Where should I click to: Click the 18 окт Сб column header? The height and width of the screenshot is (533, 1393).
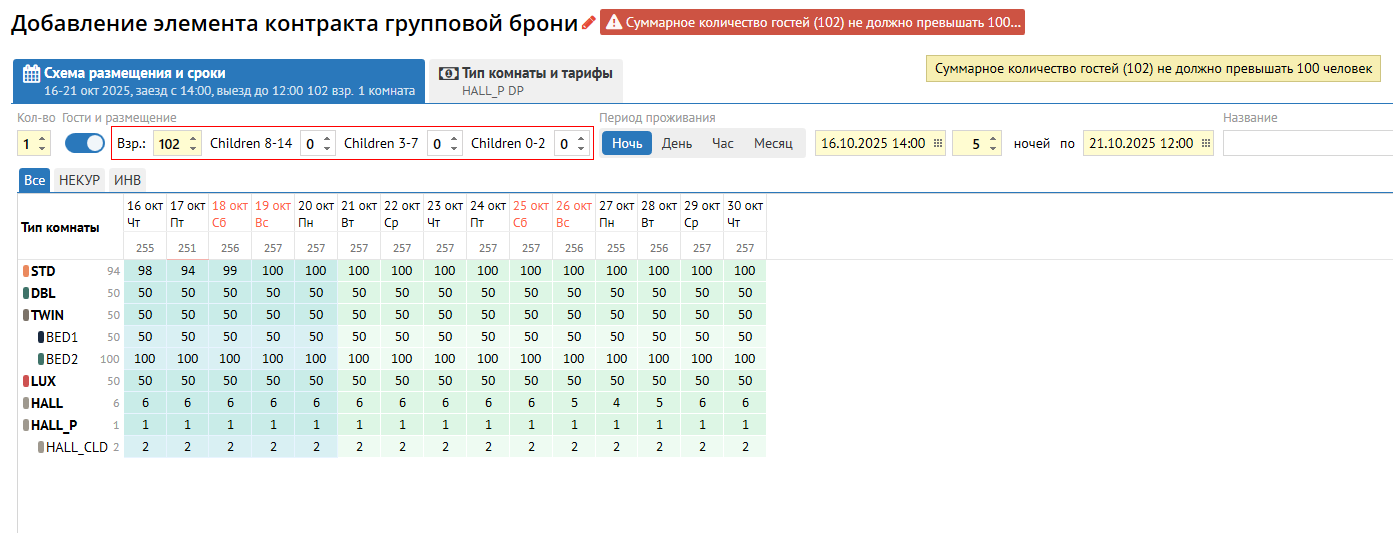click(x=230, y=214)
